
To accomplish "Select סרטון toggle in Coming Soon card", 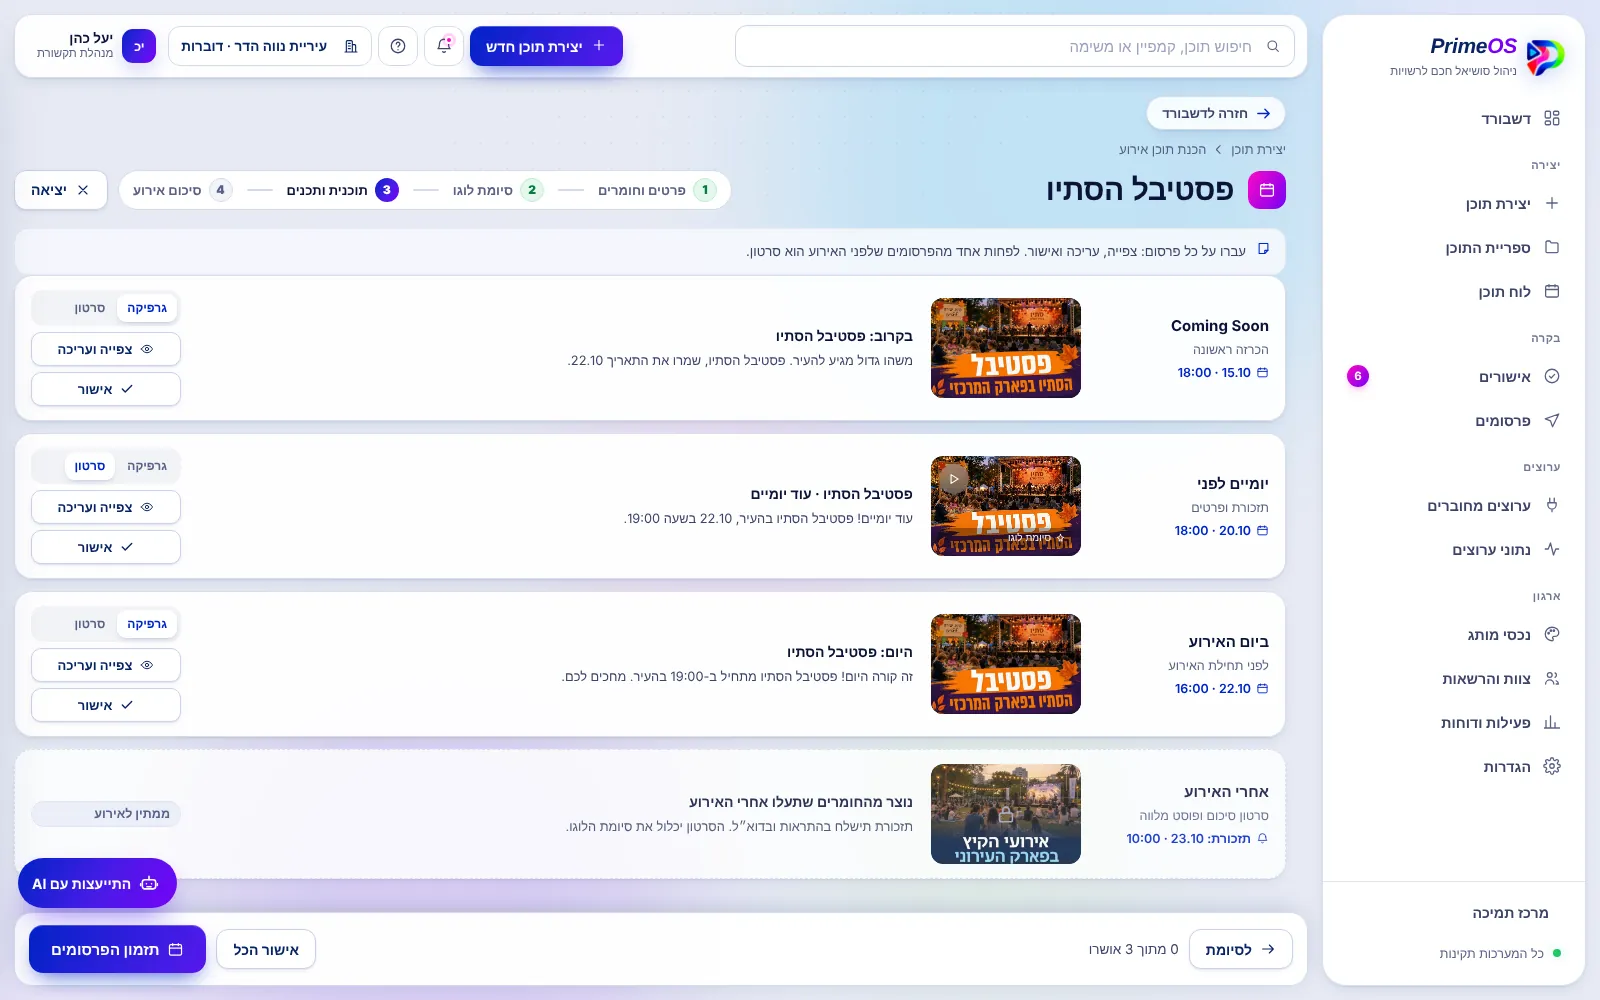I will click(x=89, y=308).
